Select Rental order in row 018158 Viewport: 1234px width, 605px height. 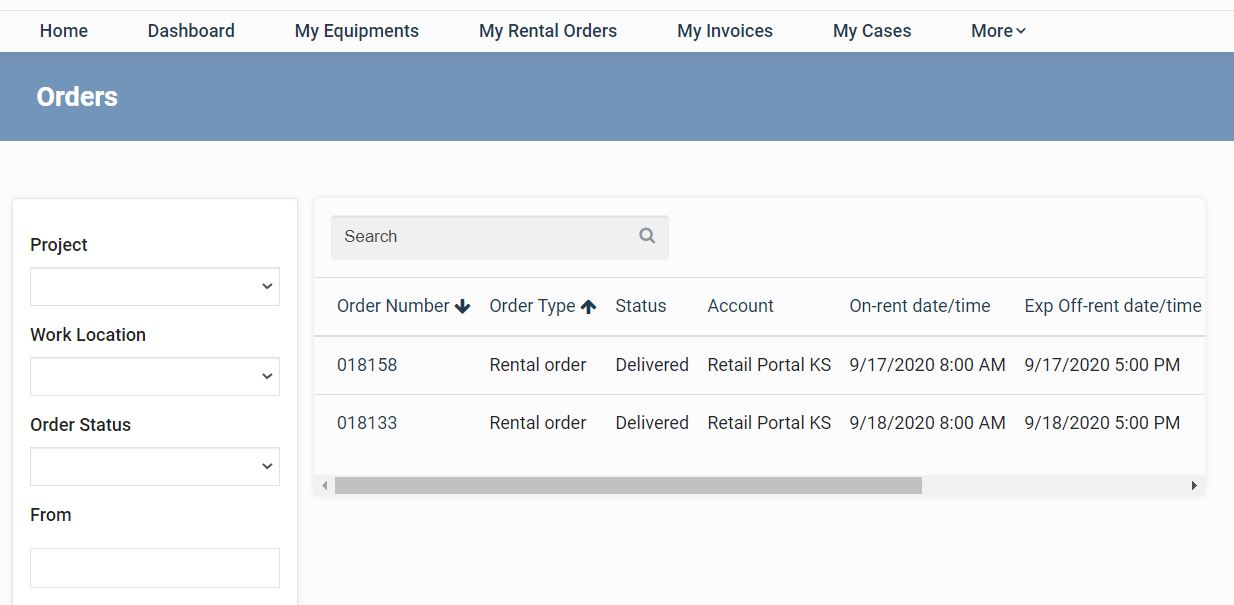tap(538, 365)
